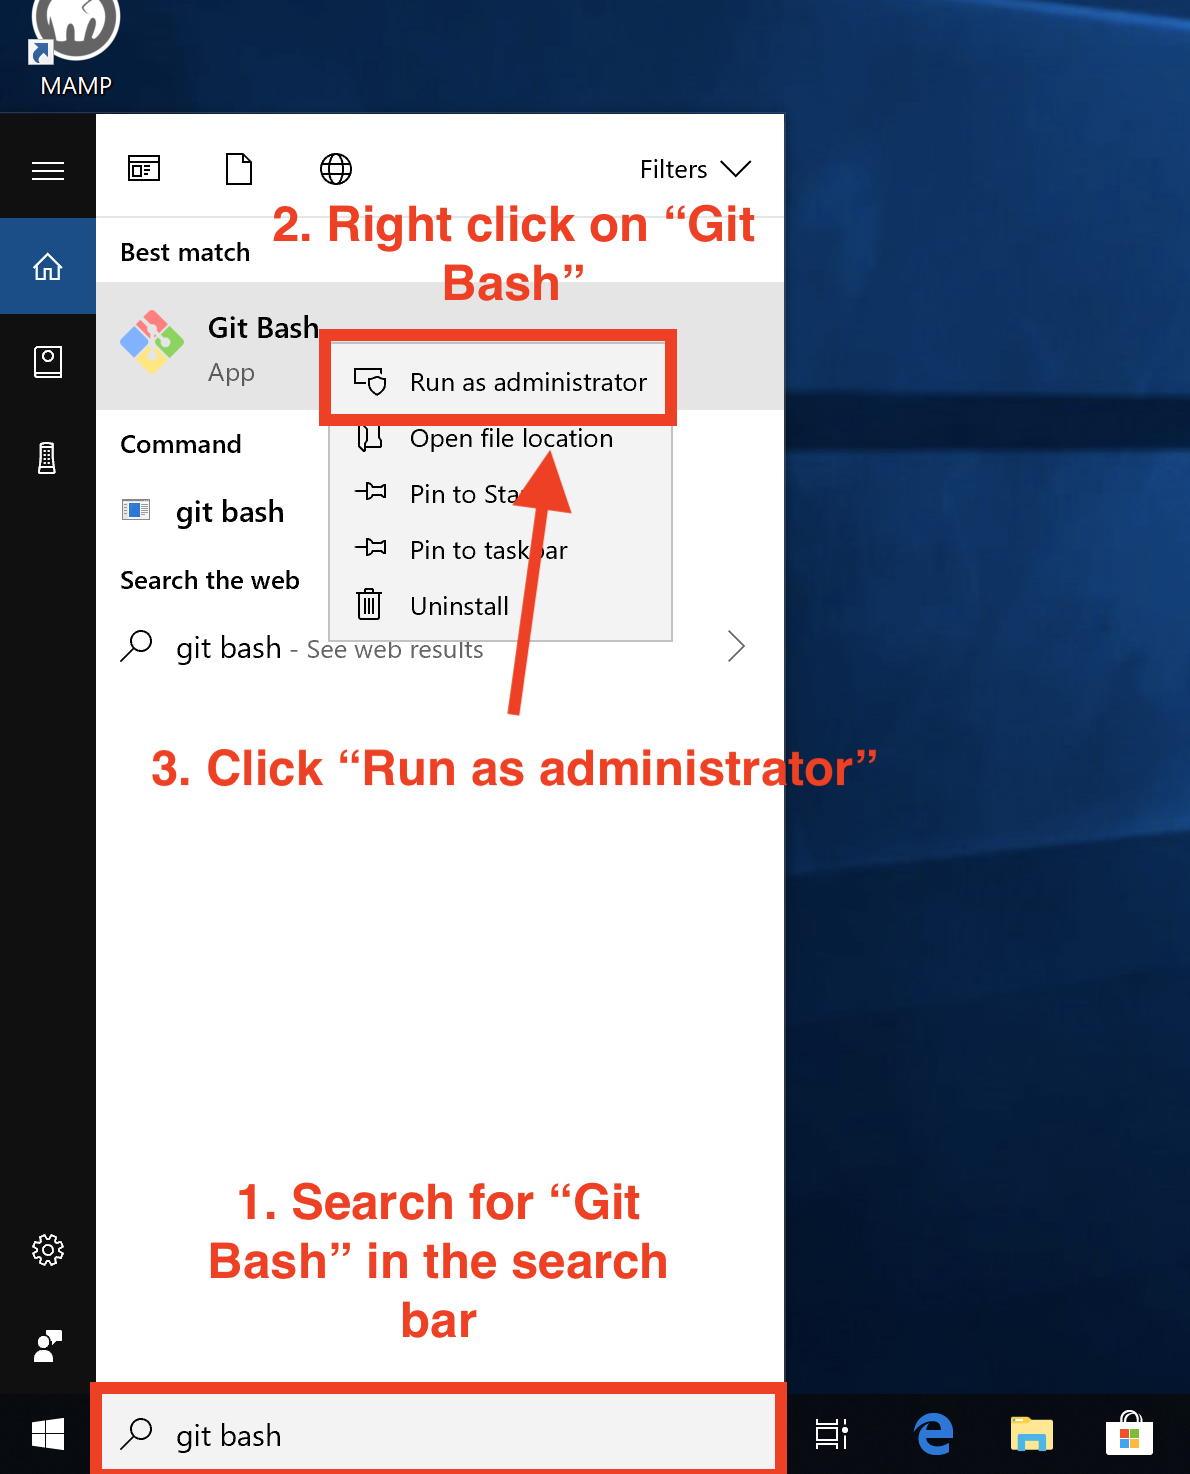This screenshot has width=1190, height=1474.
Task: Launch Microsoft Edge from taskbar
Action: tap(934, 1434)
